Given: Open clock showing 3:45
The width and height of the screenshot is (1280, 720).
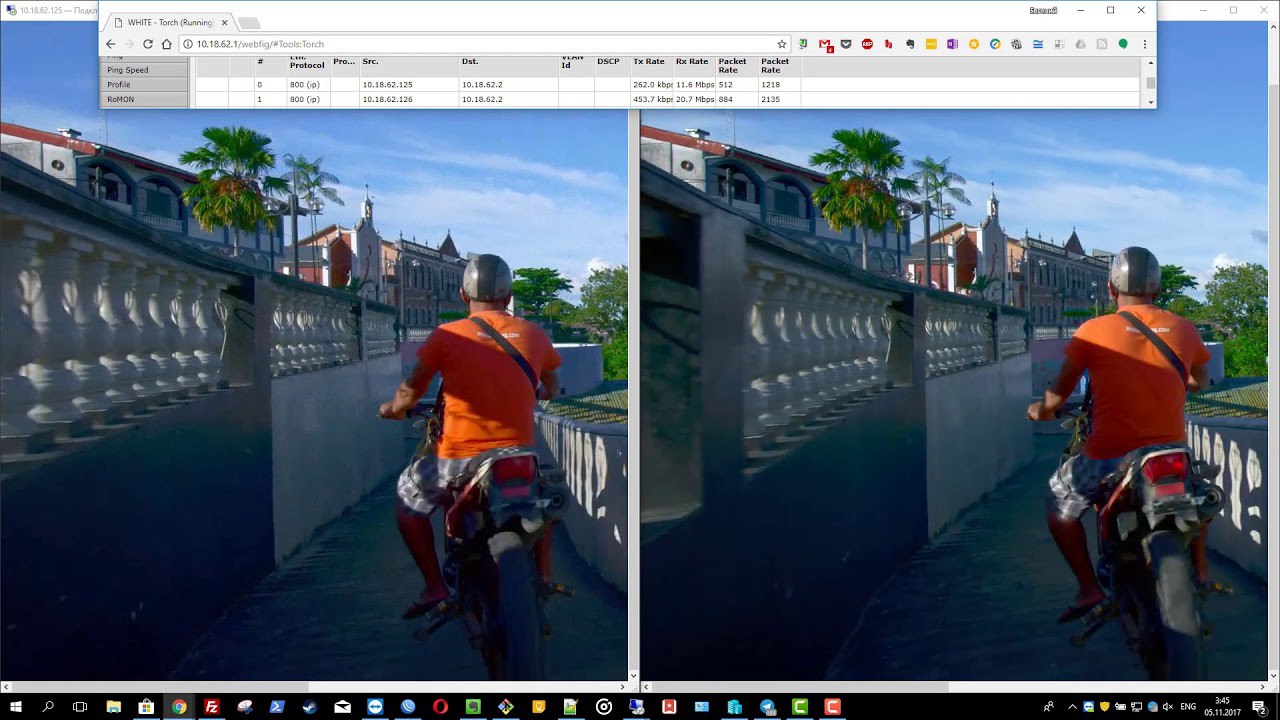Looking at the screenshot, I should pos(1224,707).
